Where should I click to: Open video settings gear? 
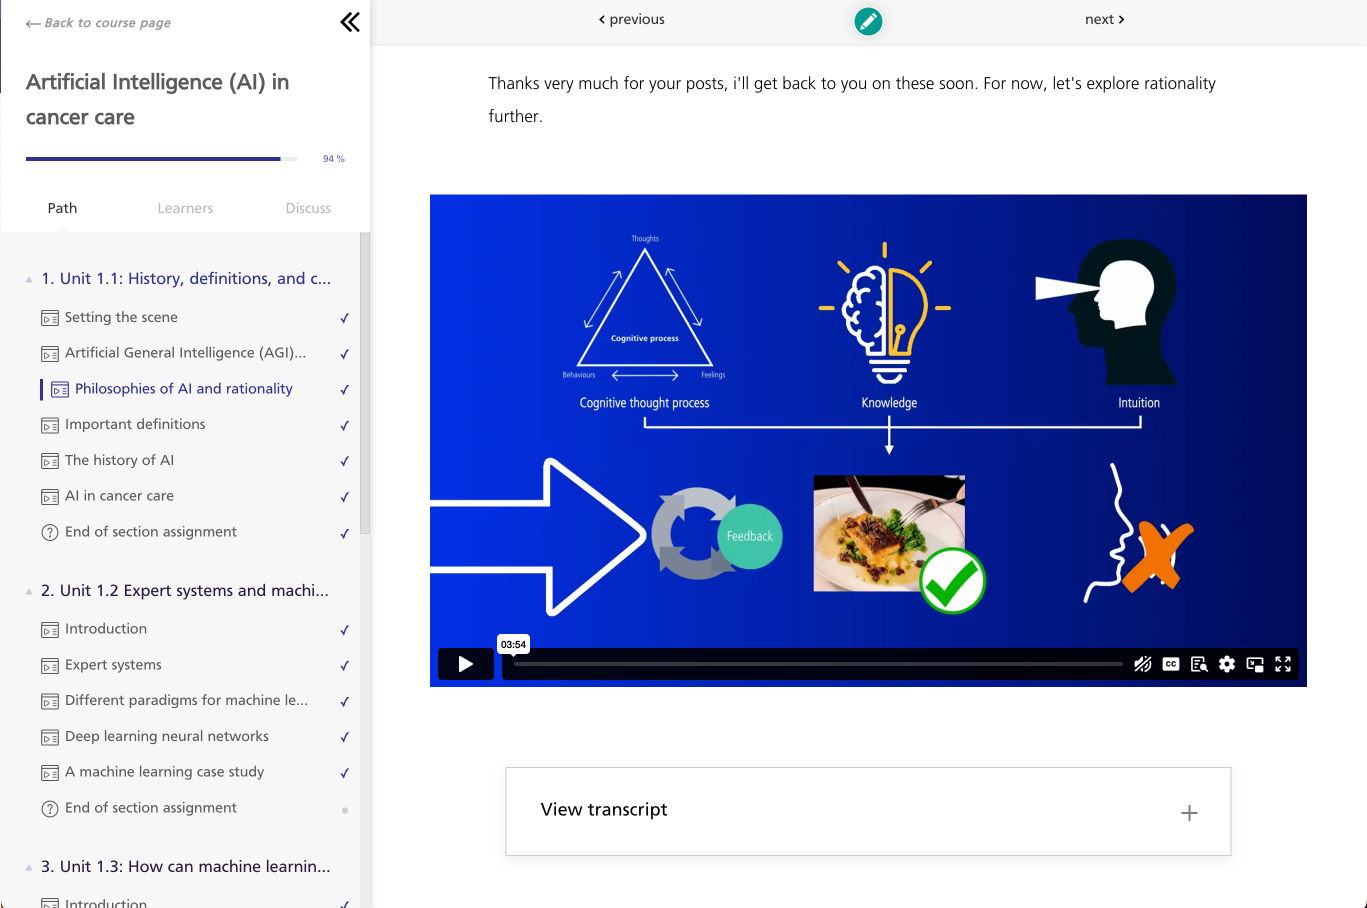[x=1227, y=664]
